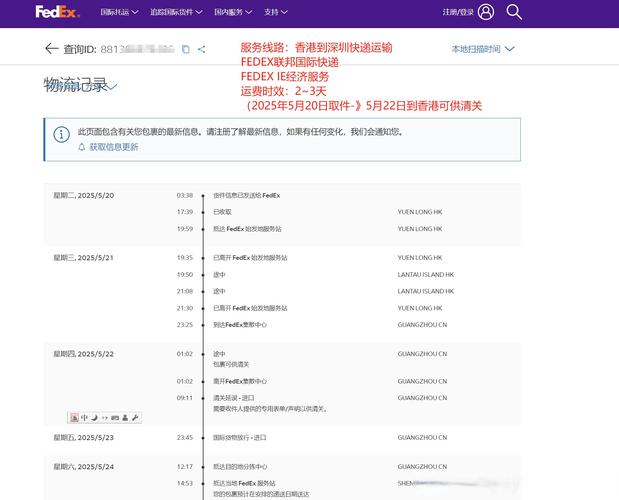Click the event 国际货物放行 - 进口
619x500 pixels.
240,438
